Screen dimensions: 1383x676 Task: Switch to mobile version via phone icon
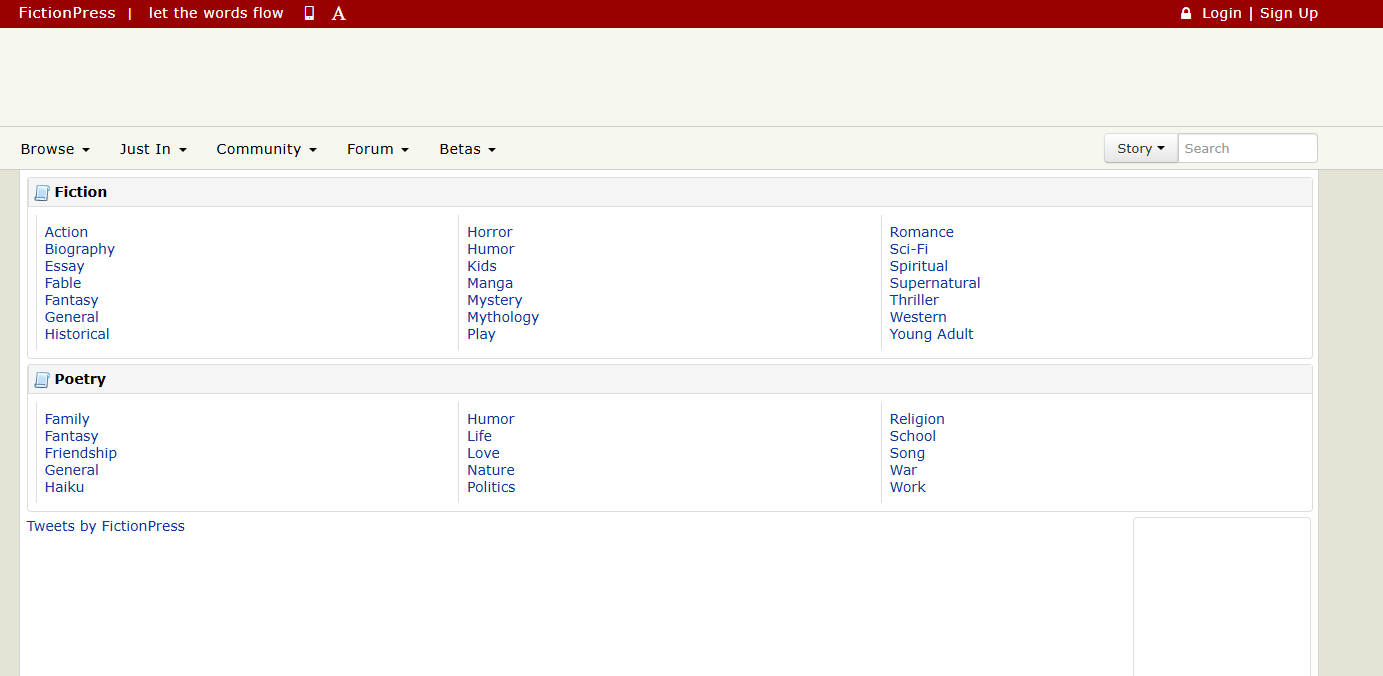coord(309,13)
